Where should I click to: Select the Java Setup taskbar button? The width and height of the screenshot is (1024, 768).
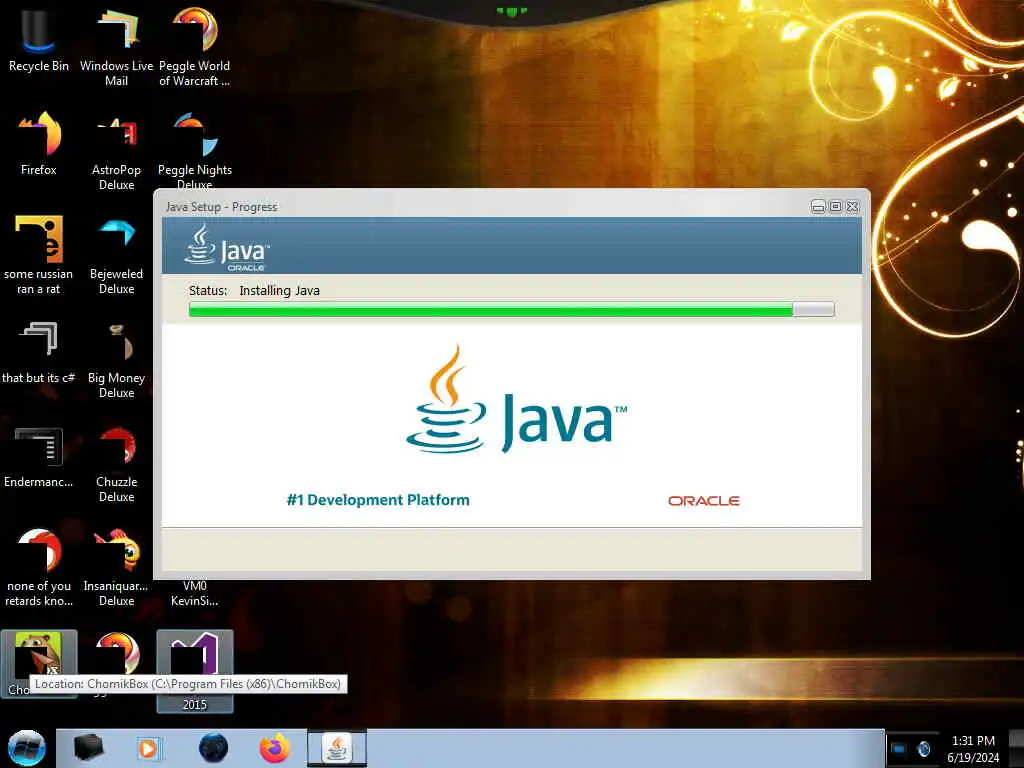point(336,748)
